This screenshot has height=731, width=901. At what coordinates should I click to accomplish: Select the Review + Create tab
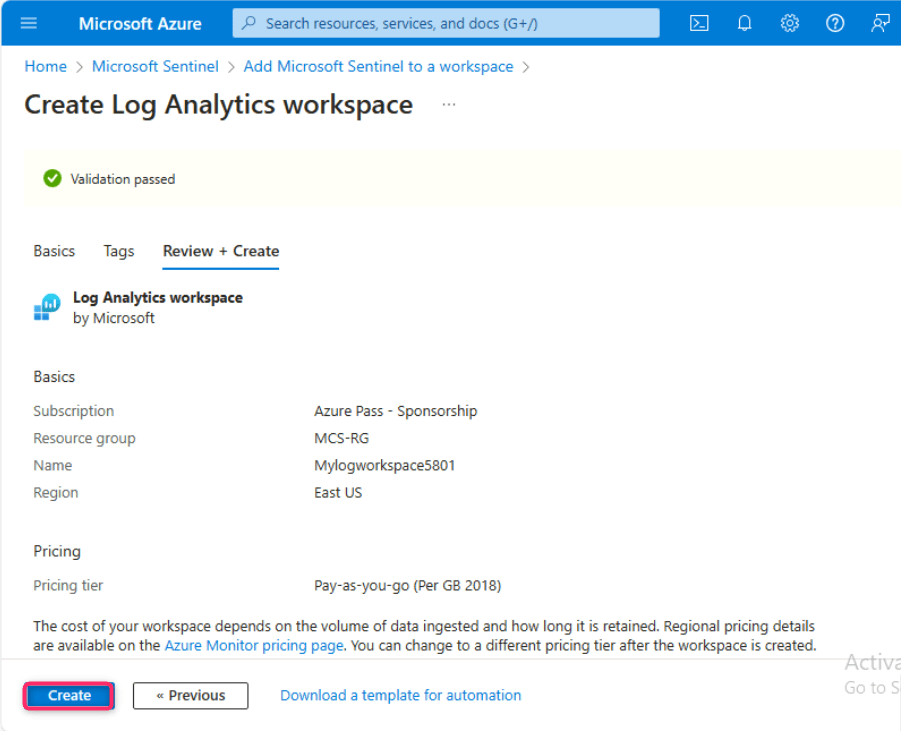[221, 251]
